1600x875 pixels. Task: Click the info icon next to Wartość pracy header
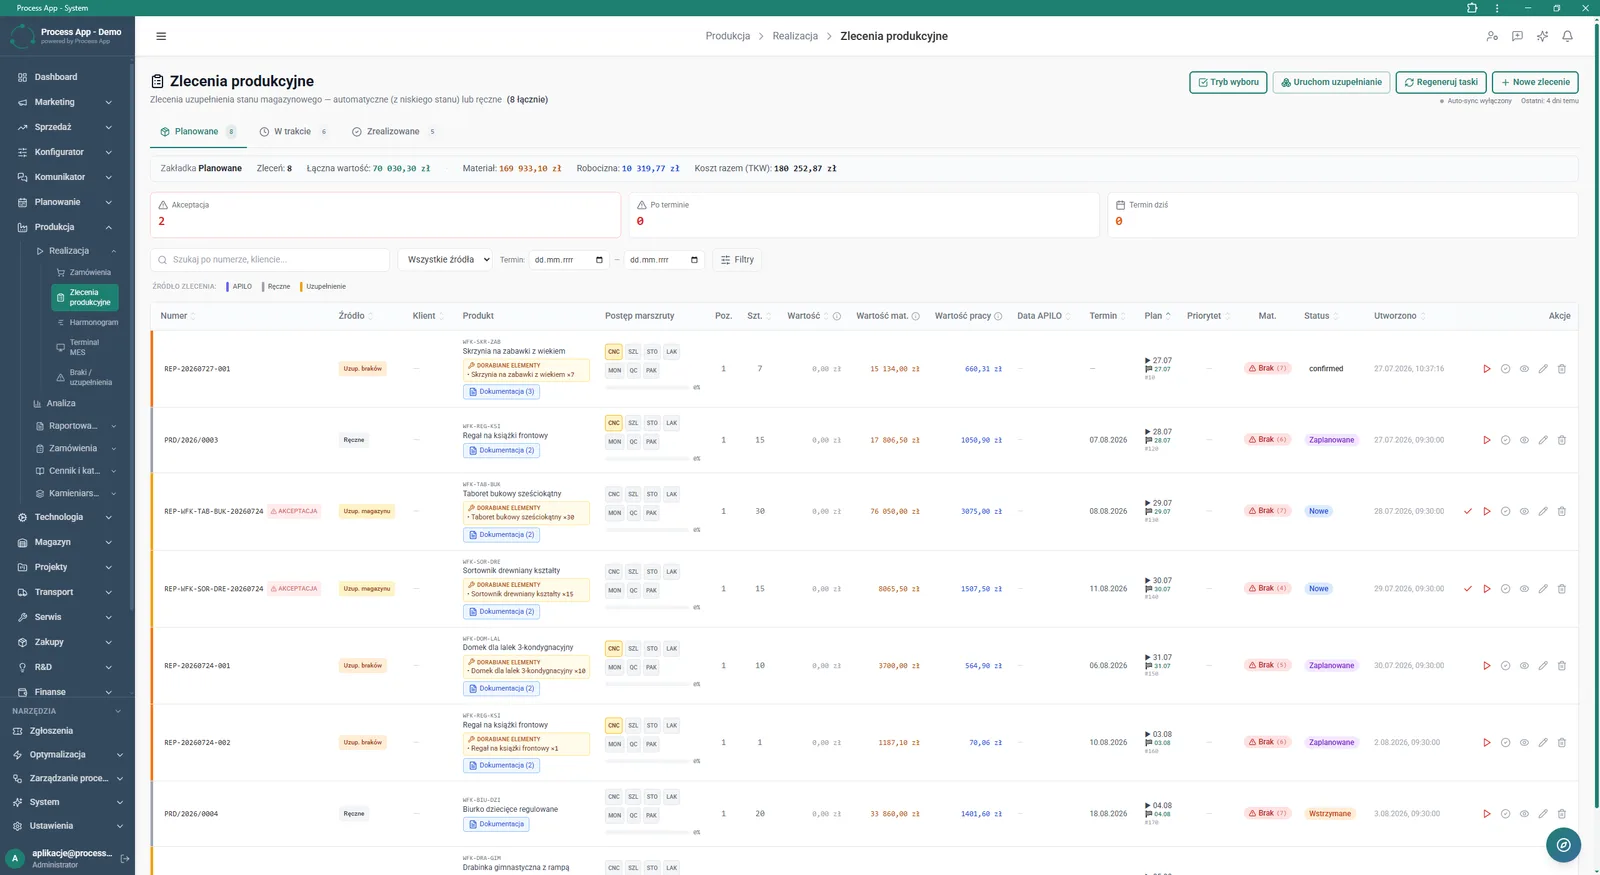(998, 316)
